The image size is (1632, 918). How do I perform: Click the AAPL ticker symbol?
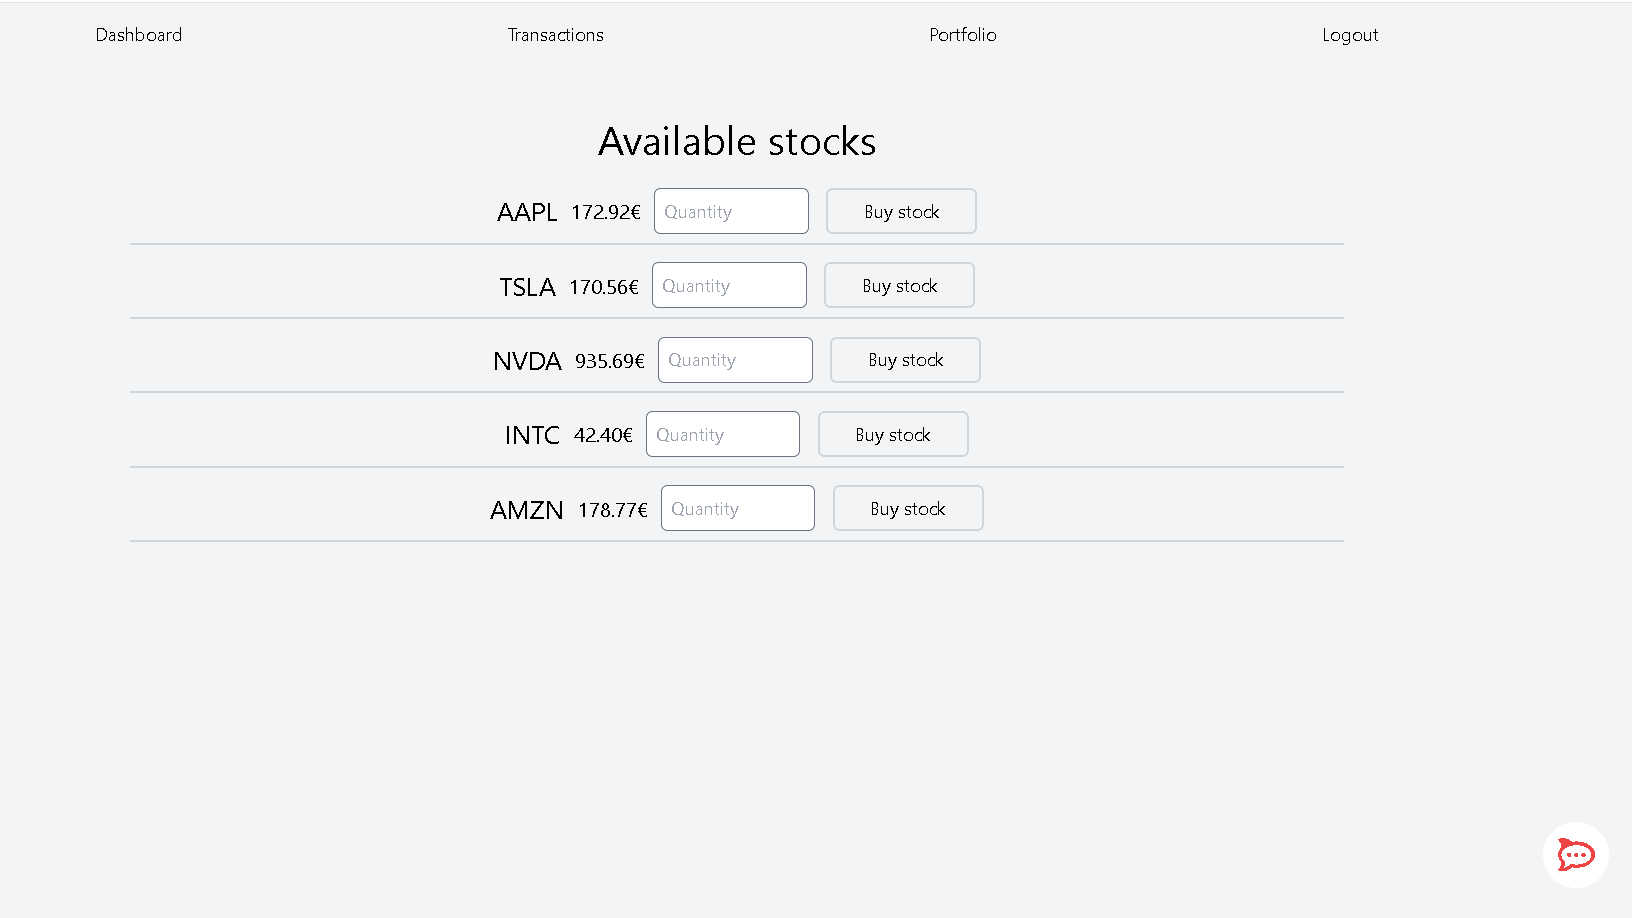[x=527, y=213]
